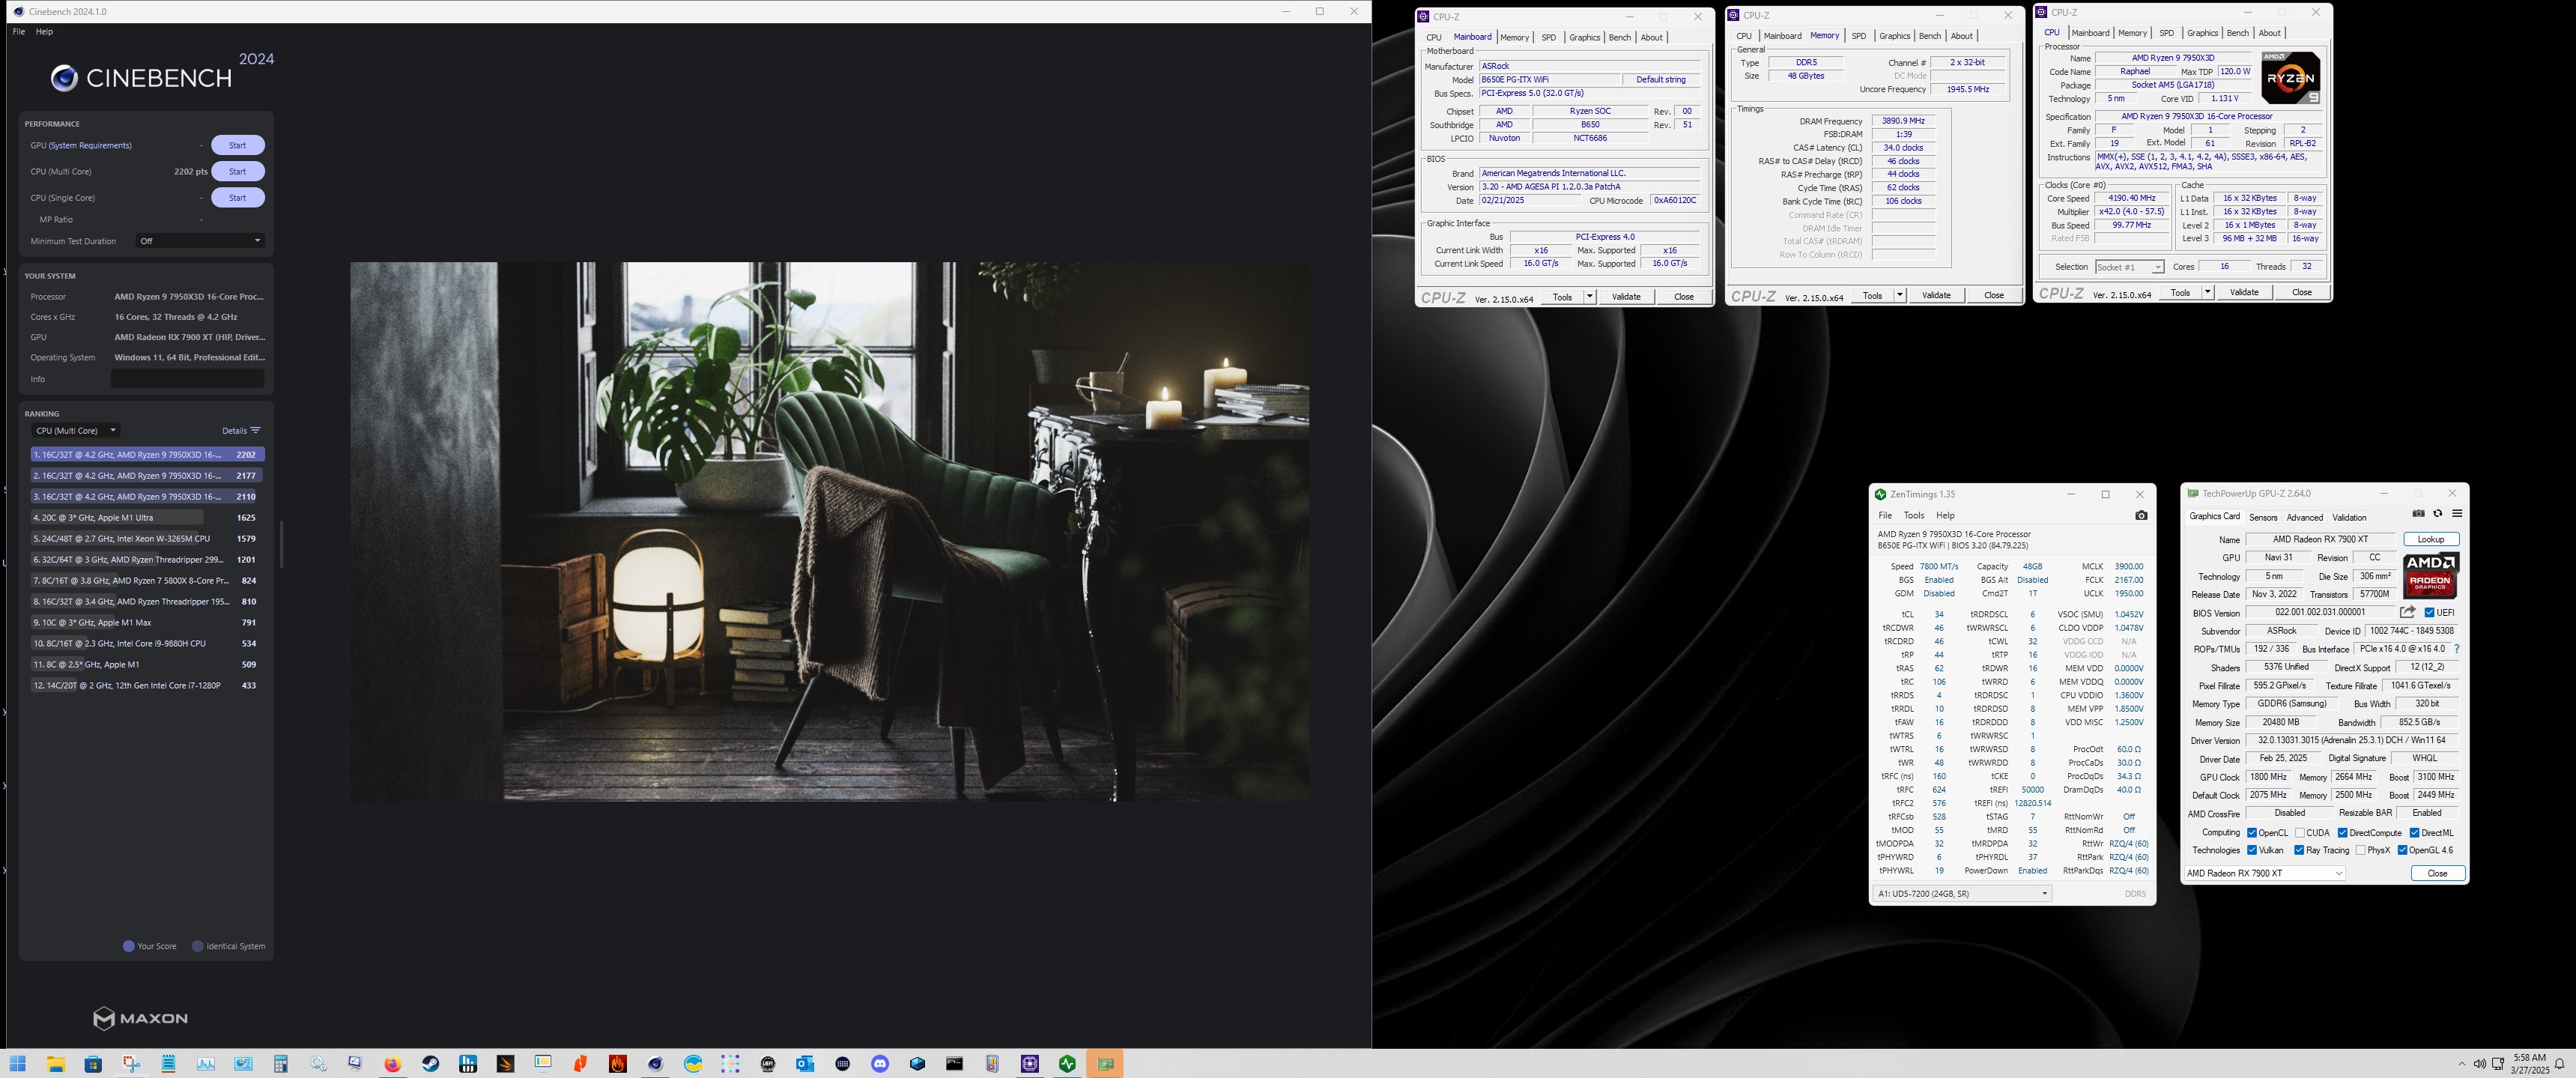Click ZenTimings camera screenshot icon

[2141, 515]
